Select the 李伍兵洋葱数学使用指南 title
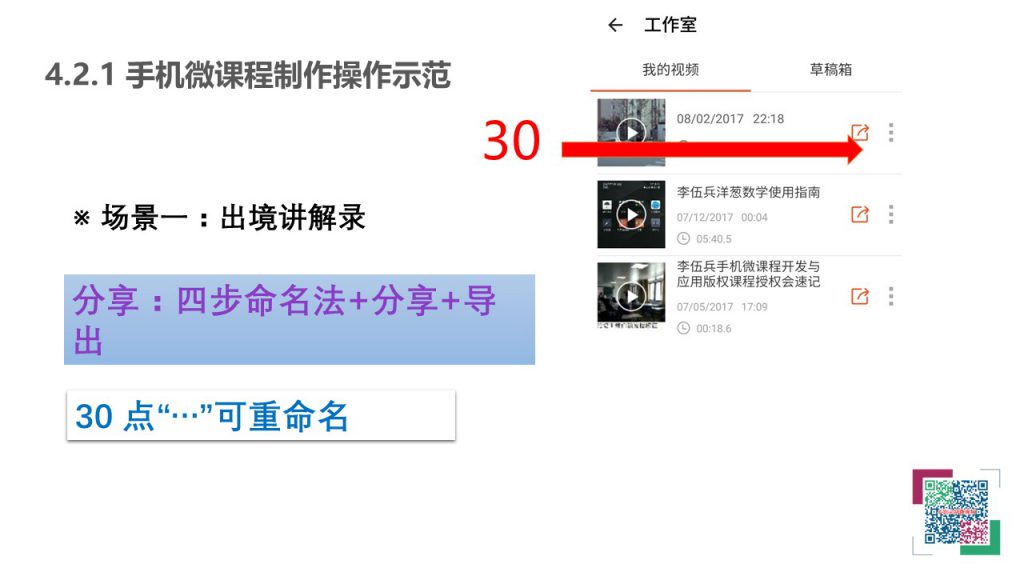This screenshot has width=1024, height=576. [x=748, y=192]
